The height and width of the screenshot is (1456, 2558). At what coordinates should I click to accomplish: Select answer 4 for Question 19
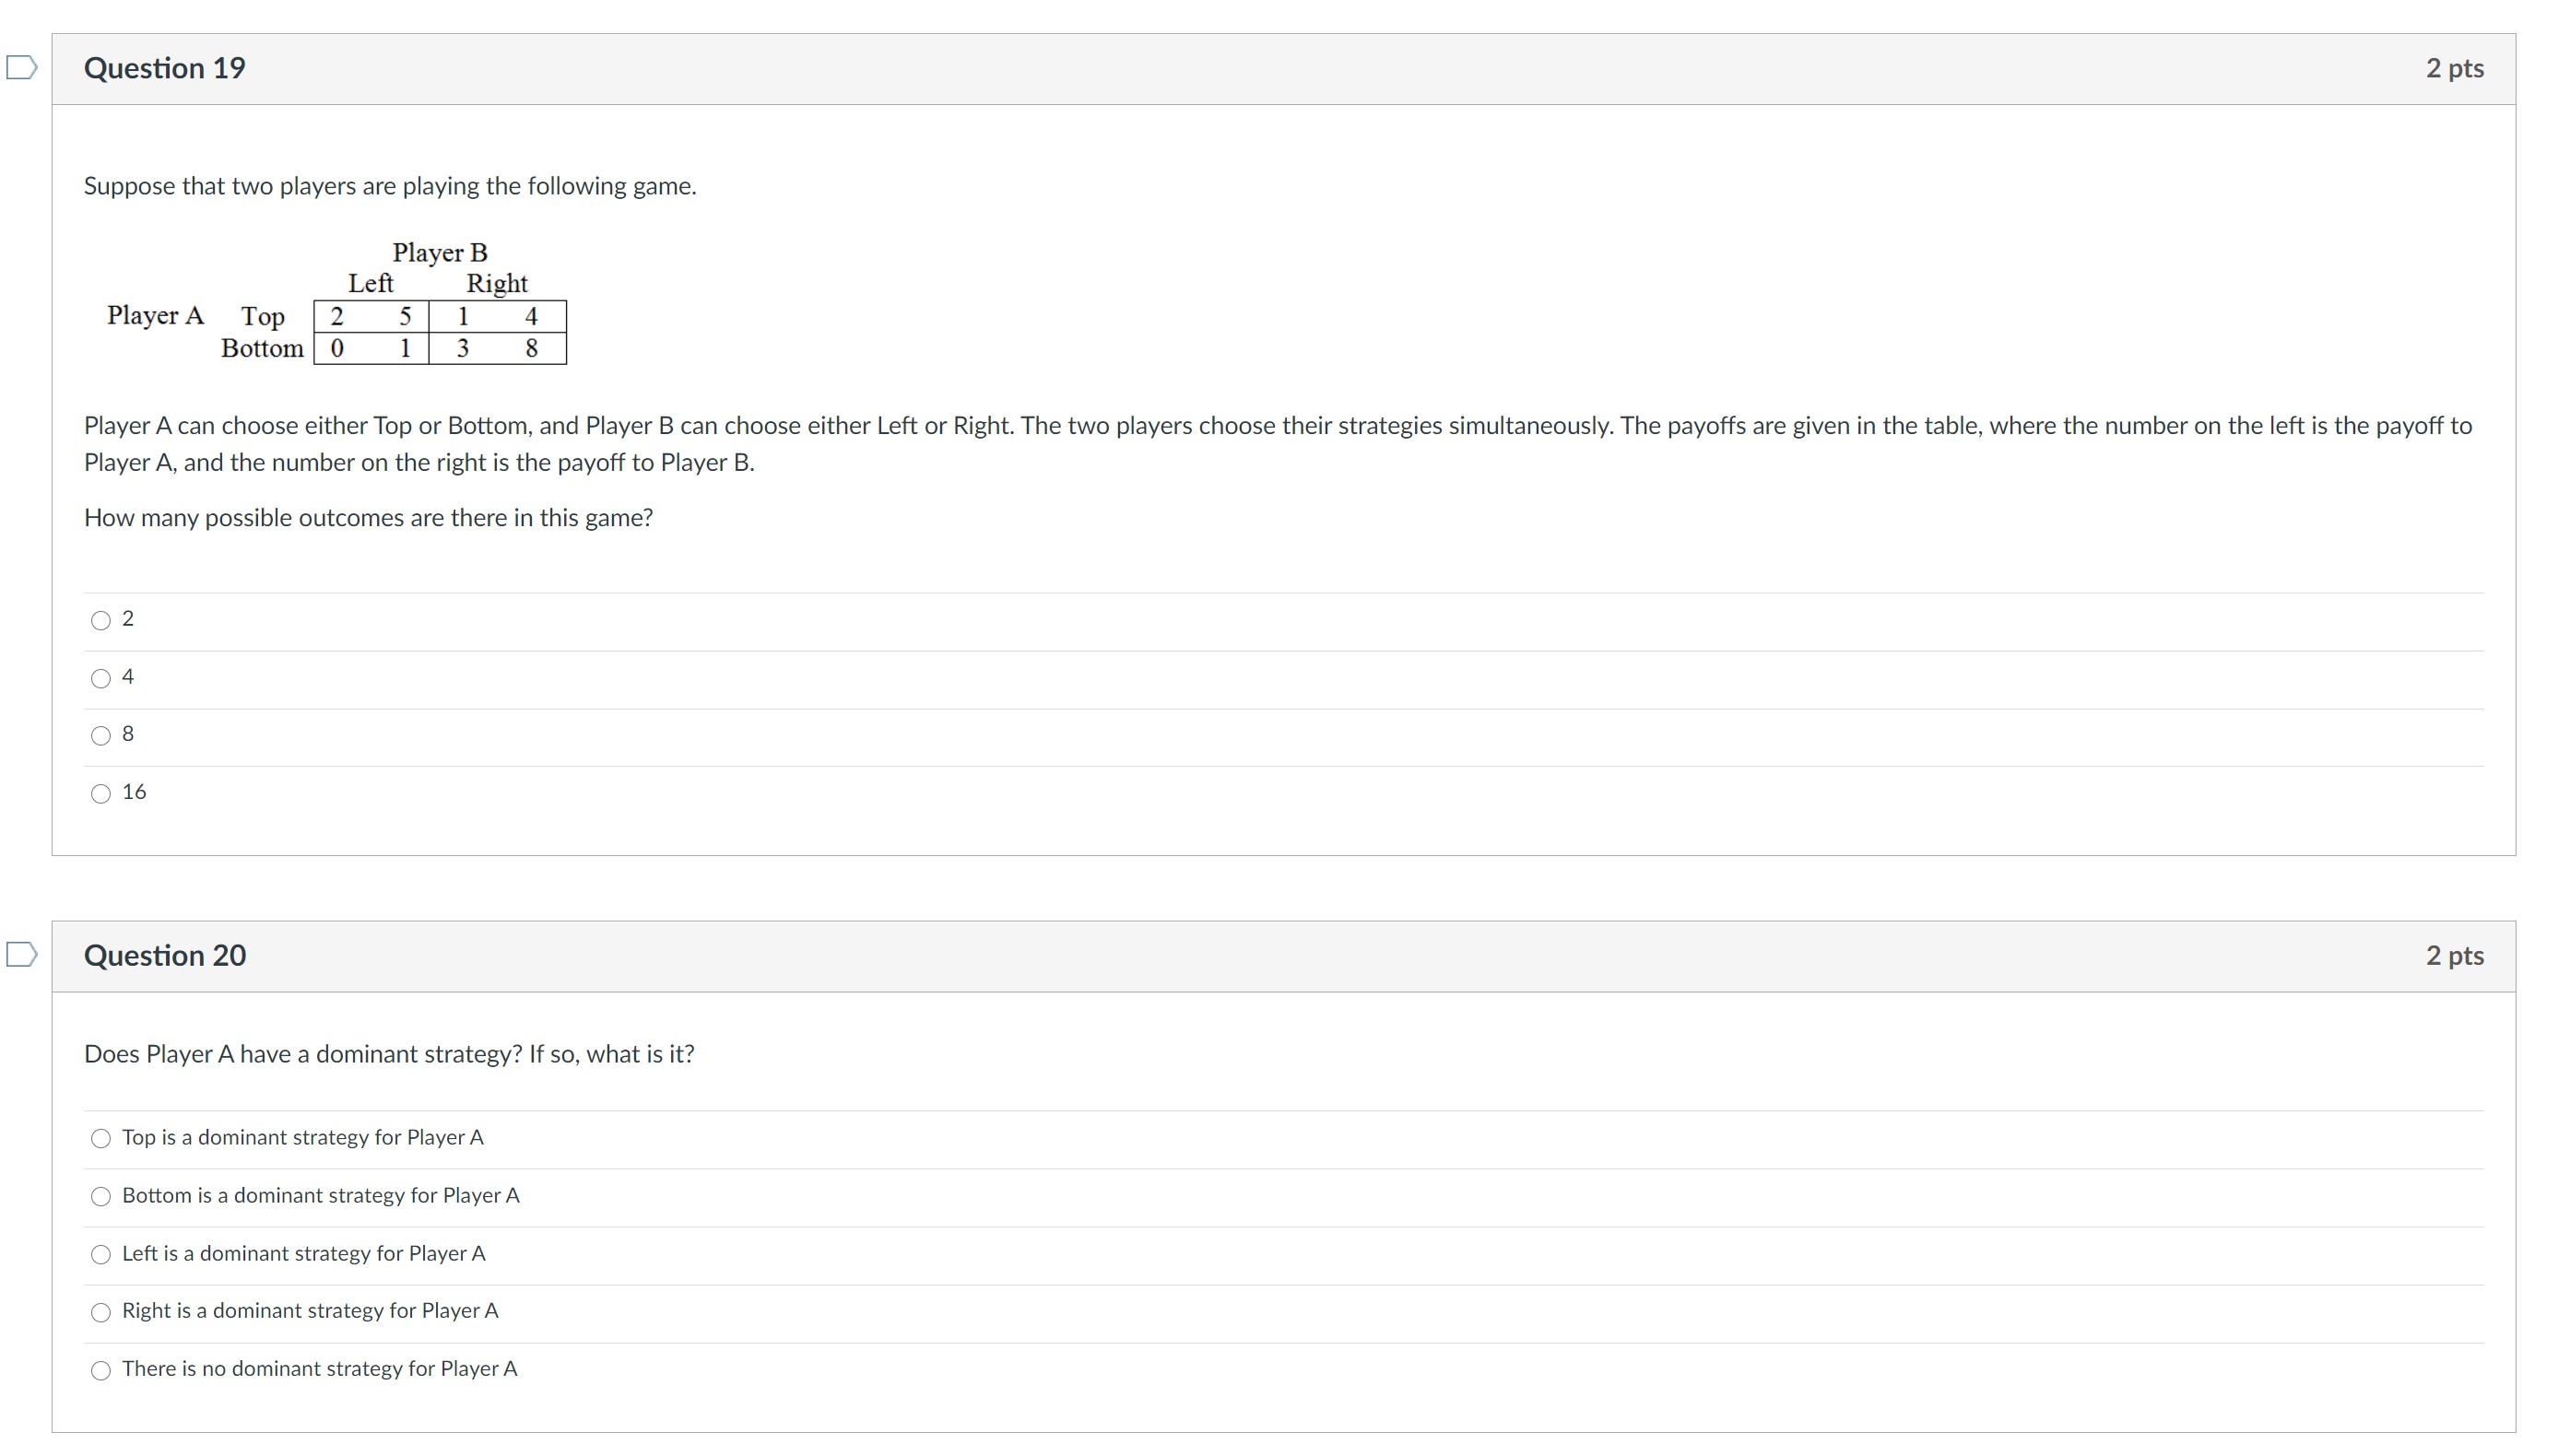[x=101, y=679]
